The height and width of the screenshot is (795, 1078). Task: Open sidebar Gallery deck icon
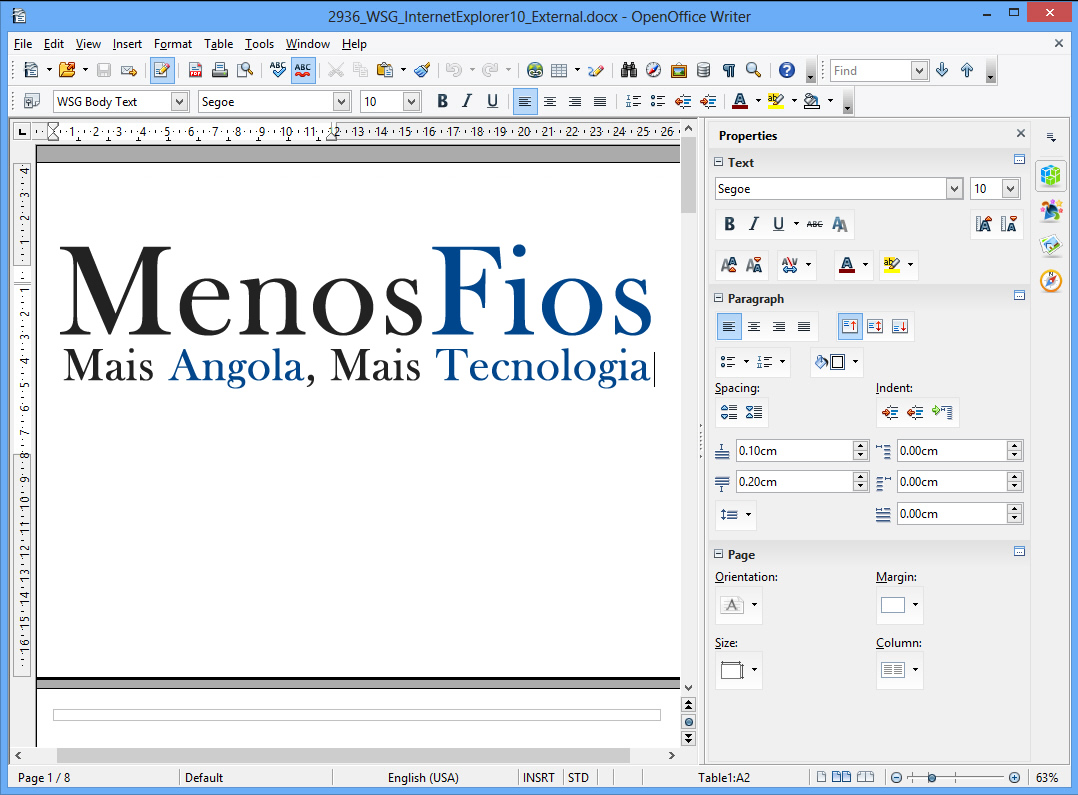[1050, 246]
